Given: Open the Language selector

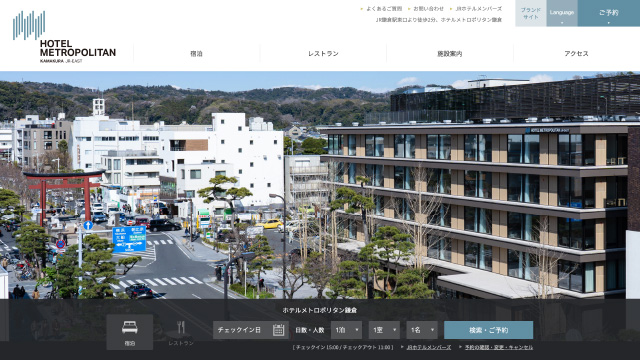Looking at the screenshot, I should point(562,13).
